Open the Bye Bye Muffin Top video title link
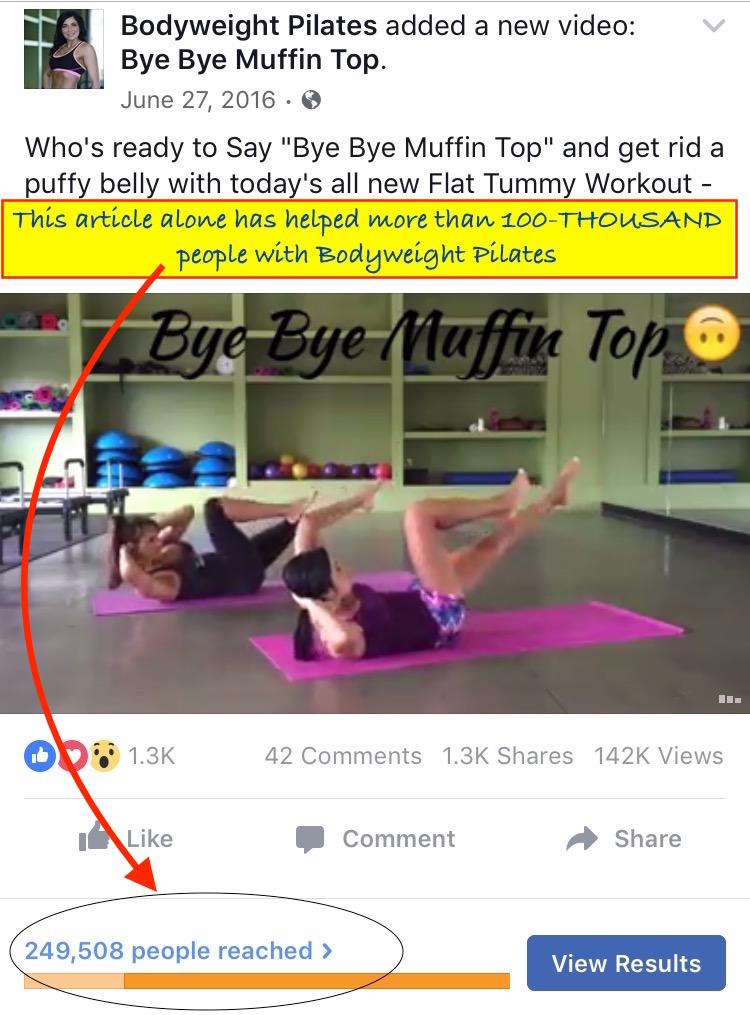Viewport: 750px width, 1015px height. coord(254,60)
